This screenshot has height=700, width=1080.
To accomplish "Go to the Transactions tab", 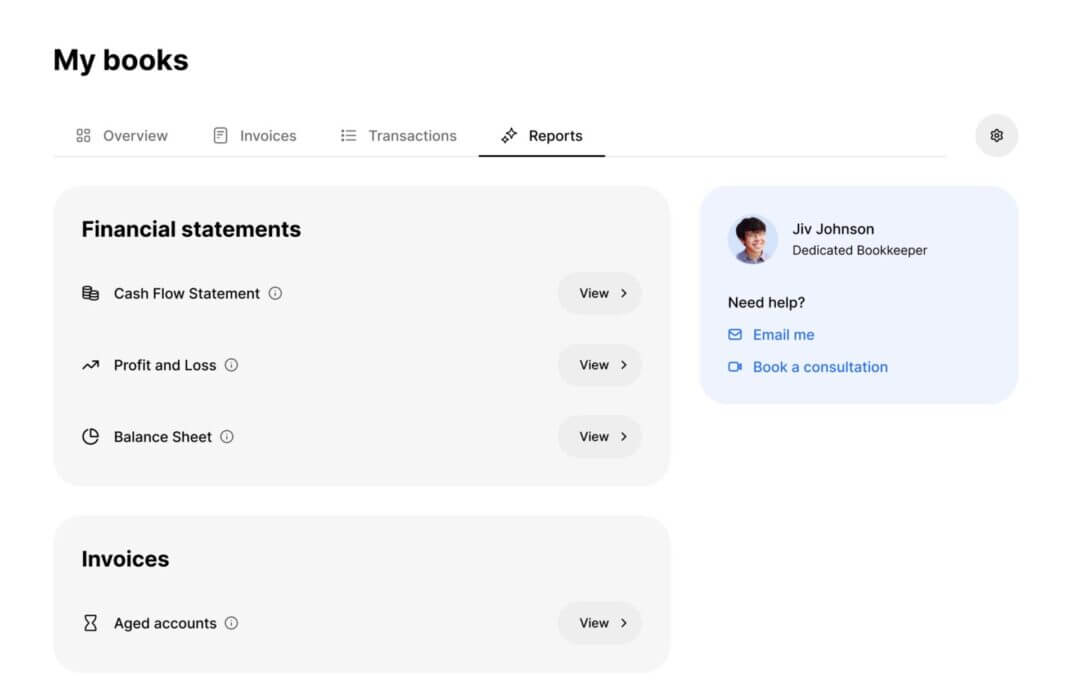I will pos(399,136).
